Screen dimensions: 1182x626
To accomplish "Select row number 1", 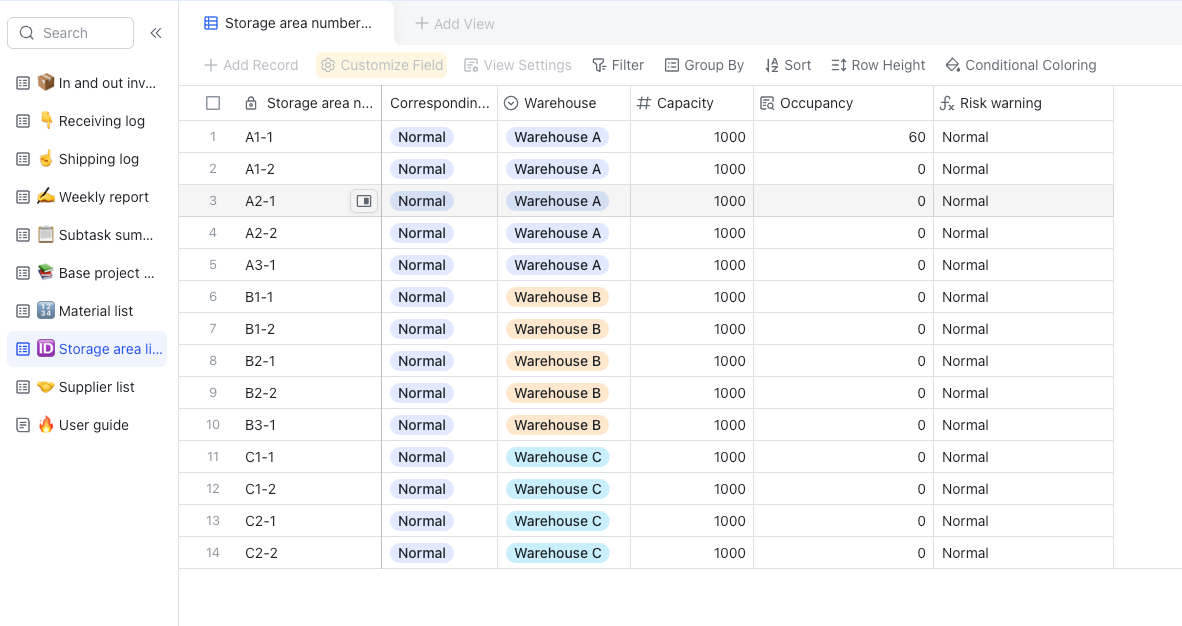I will (x=213, y=137).
